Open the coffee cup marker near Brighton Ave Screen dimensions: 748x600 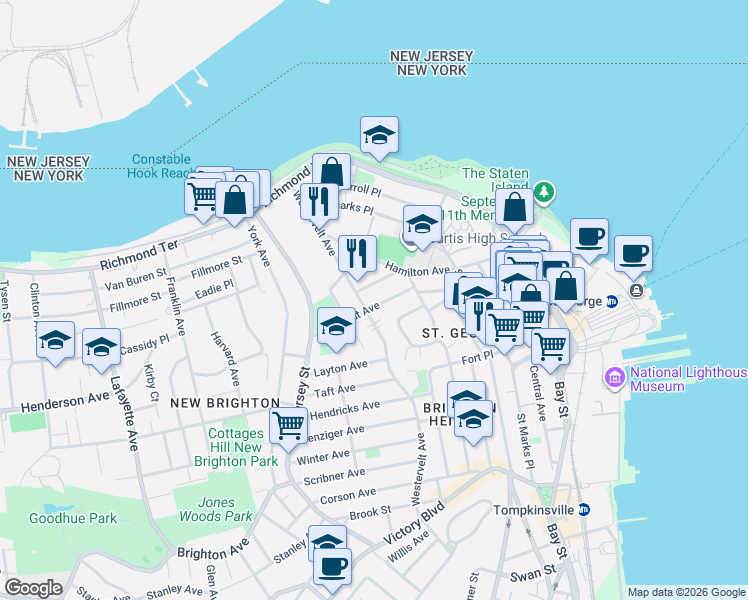pyautogui.click(x=332, y=567)
